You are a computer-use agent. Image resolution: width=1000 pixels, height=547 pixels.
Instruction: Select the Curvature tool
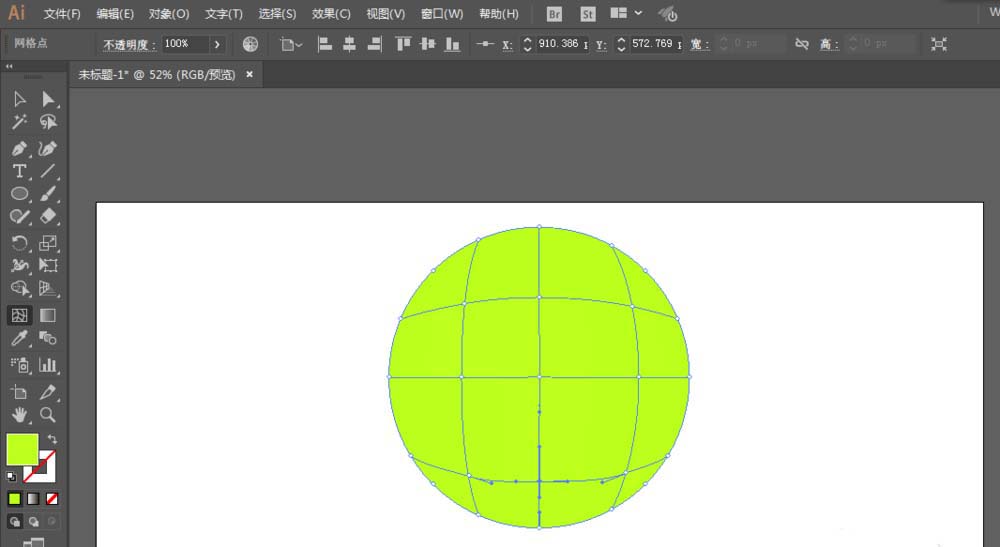click(48, 149)
